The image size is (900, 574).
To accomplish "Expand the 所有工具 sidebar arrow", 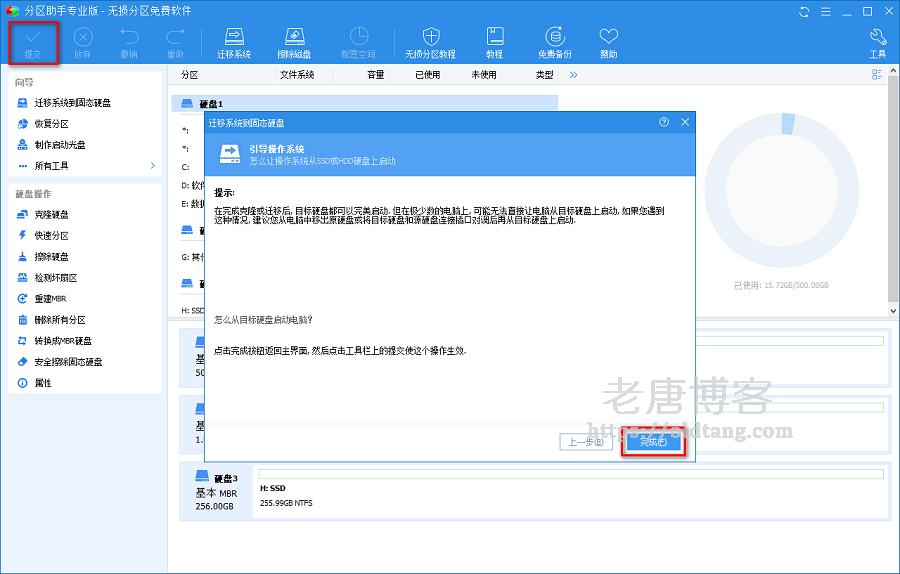I will 152,165.
